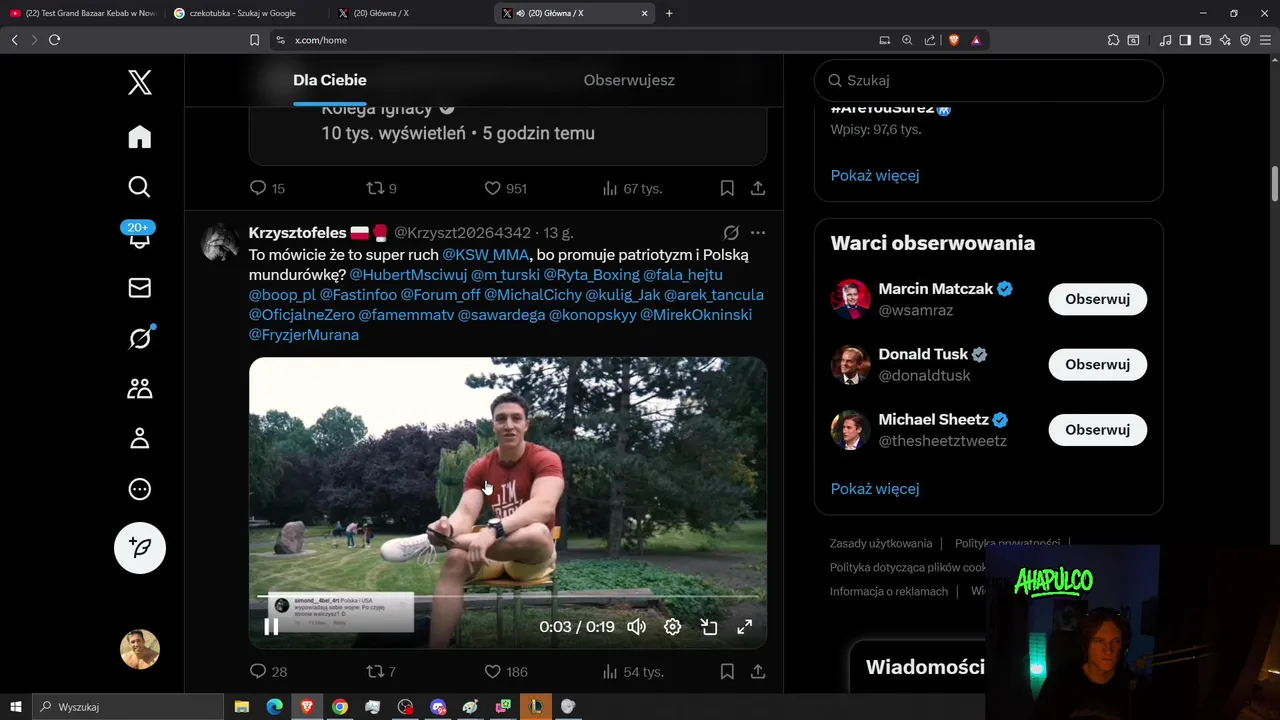Follow Donald Tusk with Obserwuj

(x=1097, y=365)
